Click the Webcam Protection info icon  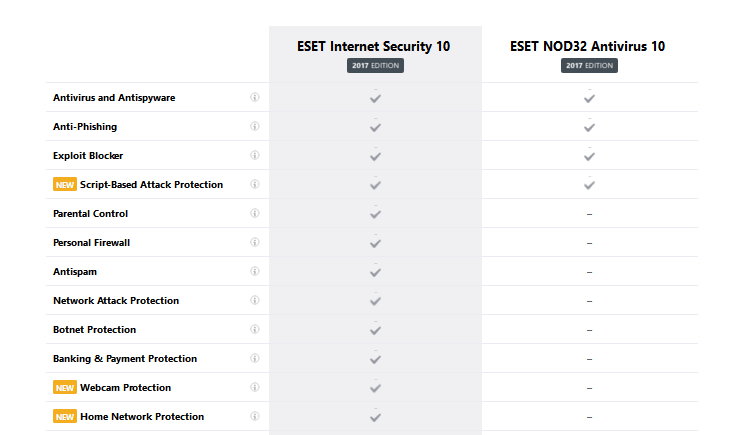click(254, 387)
